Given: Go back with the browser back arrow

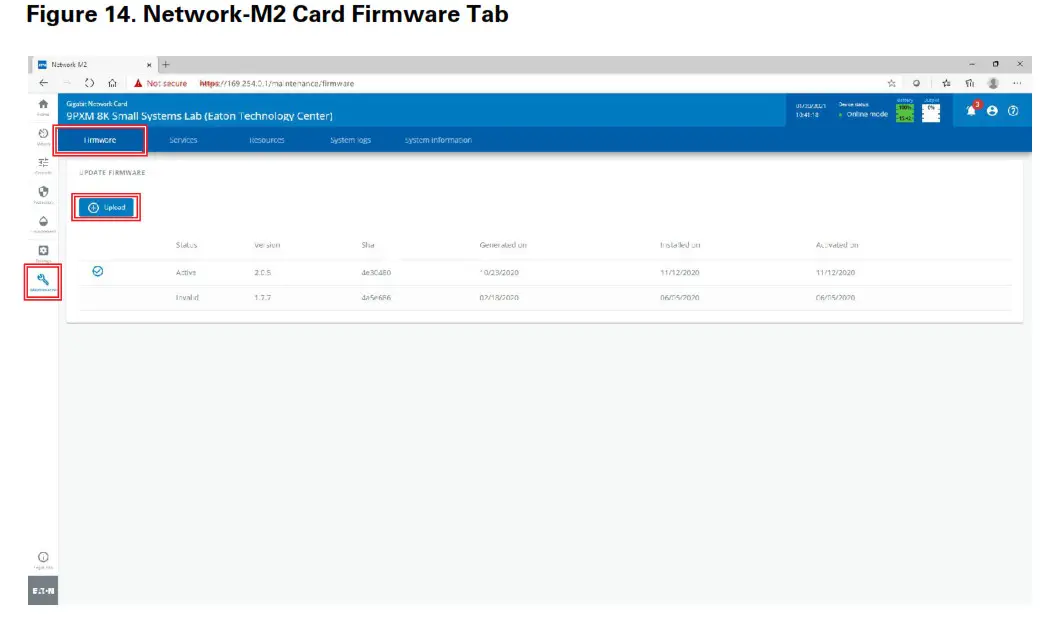Looking at the screenshot, I should tap(44, 83).
